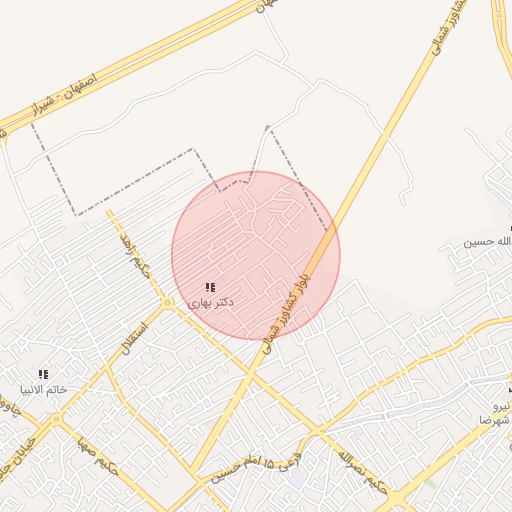Select the فرعی ۱۵ امام حسین street label
512x512 pixels.
[x=256, y=467]
